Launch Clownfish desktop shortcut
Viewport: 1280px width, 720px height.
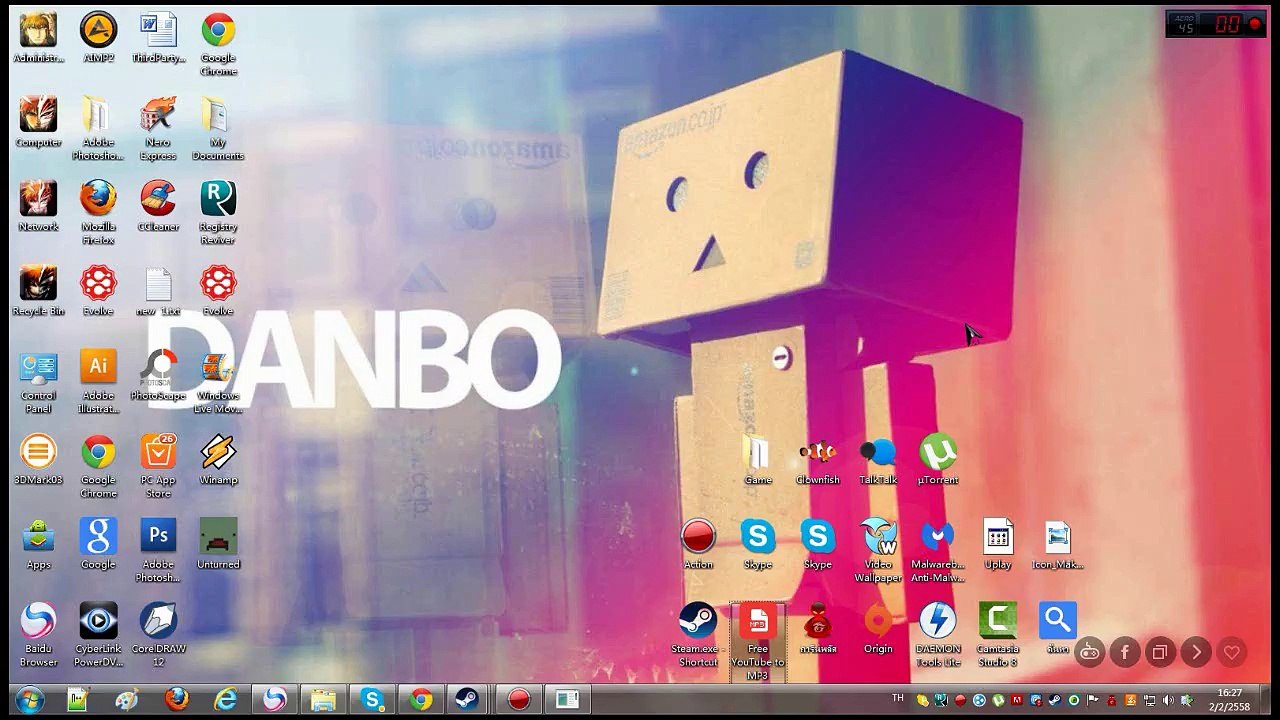[x=818, y=459]
